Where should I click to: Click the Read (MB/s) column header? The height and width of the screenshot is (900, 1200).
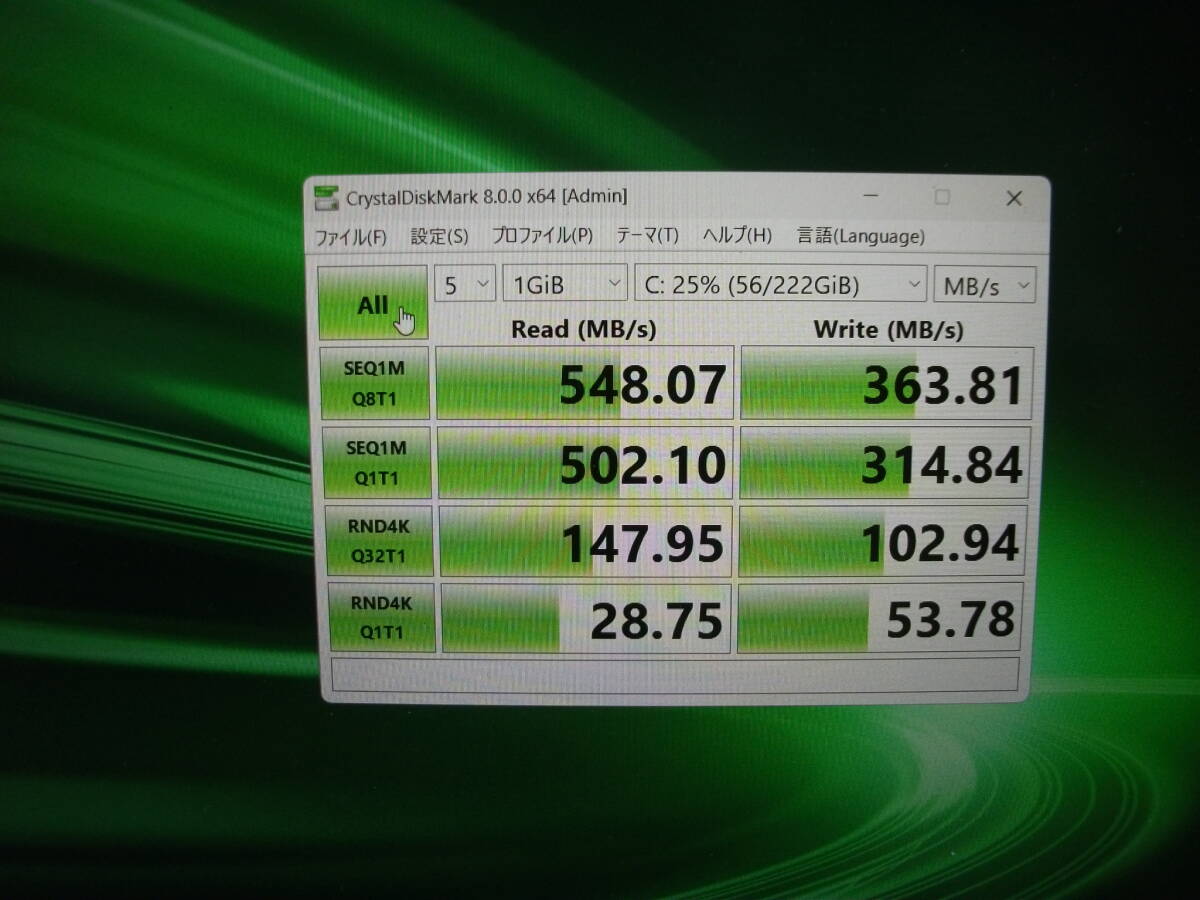point(584,328)
